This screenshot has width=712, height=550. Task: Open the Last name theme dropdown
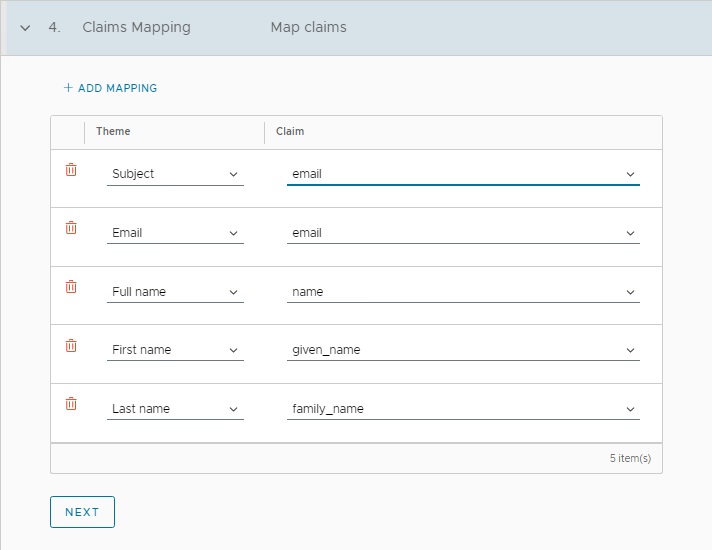175,409
